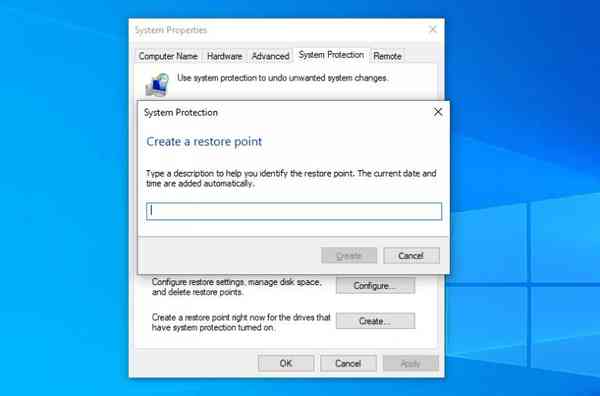Click 'Use system protection to undo' text
The height and width of the screenshot is (396, 600).
282,78
